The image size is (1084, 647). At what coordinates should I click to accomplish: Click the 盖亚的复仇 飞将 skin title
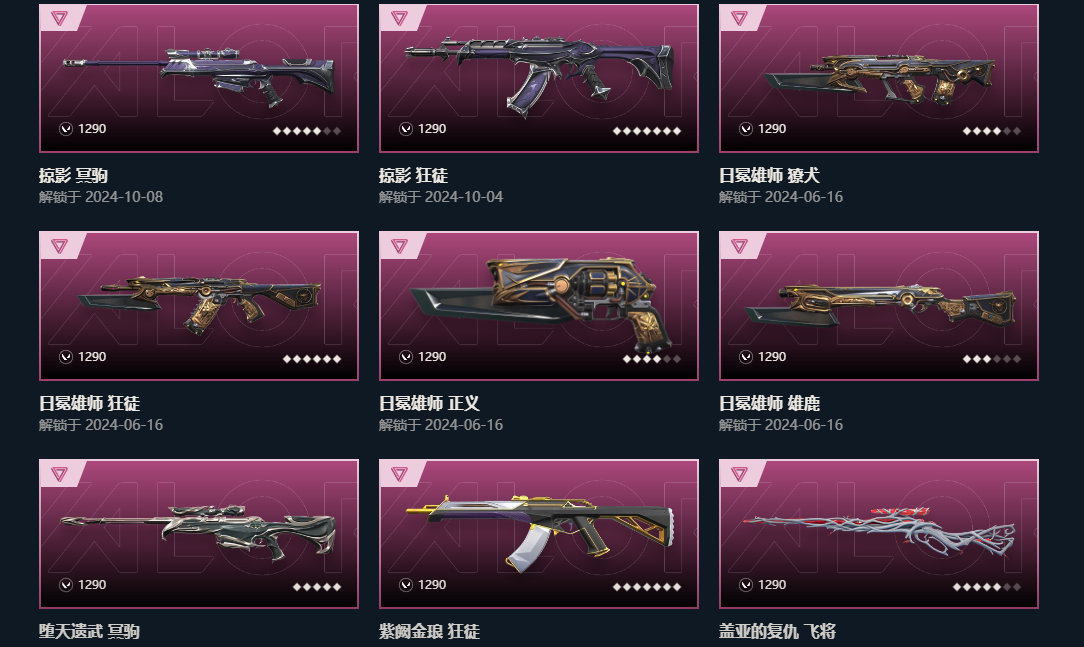pyautogui.click(x=777, y=631)
